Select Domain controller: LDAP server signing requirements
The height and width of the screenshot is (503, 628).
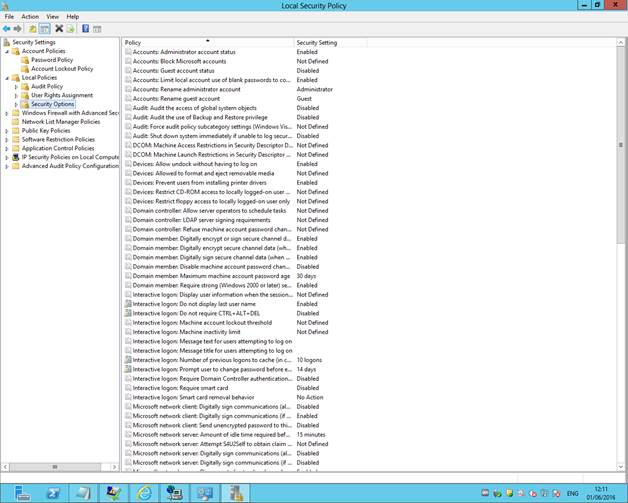201,220
